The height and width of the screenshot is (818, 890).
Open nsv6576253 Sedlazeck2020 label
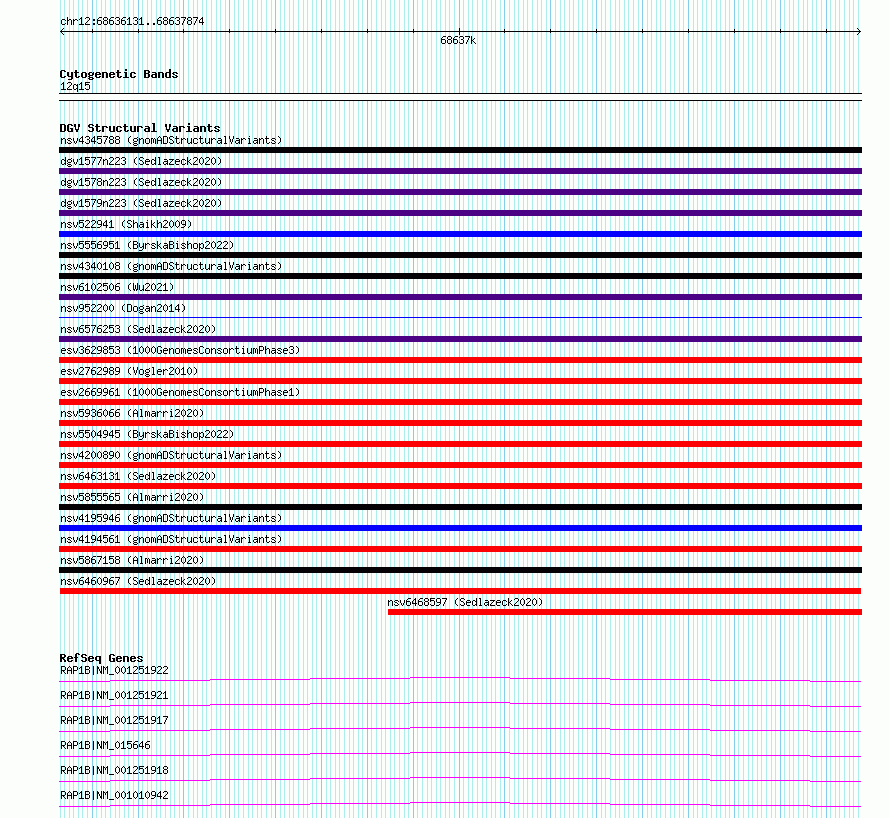pyautogui.click(x=138, y=329)
